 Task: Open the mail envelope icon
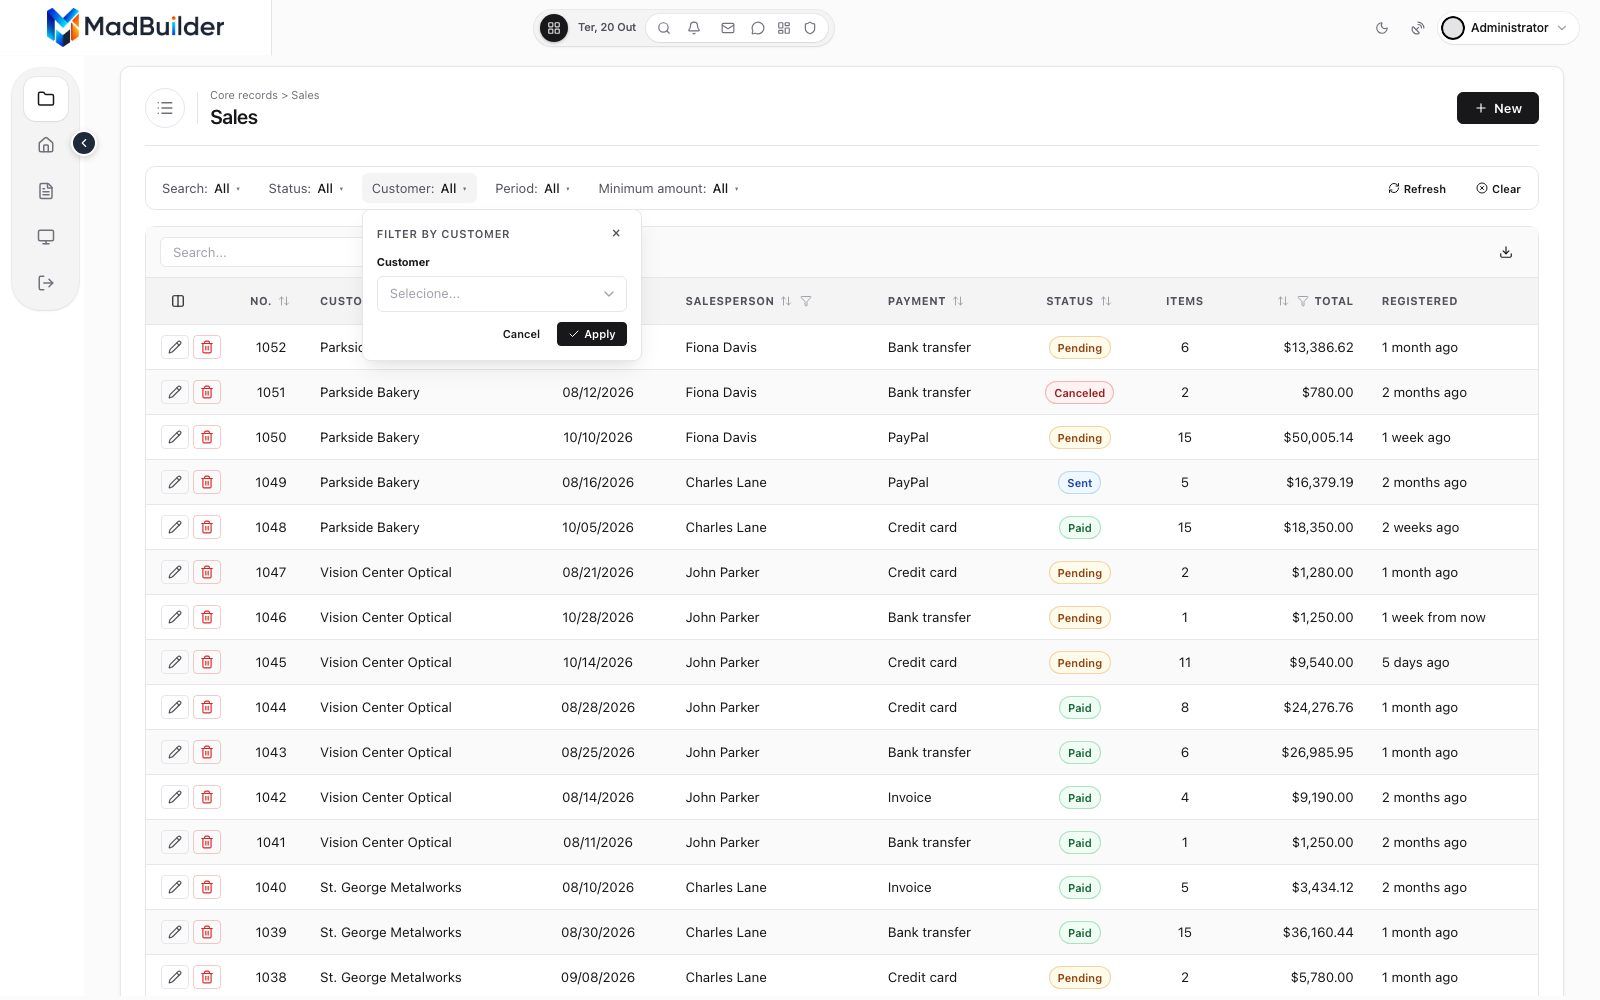728,28
